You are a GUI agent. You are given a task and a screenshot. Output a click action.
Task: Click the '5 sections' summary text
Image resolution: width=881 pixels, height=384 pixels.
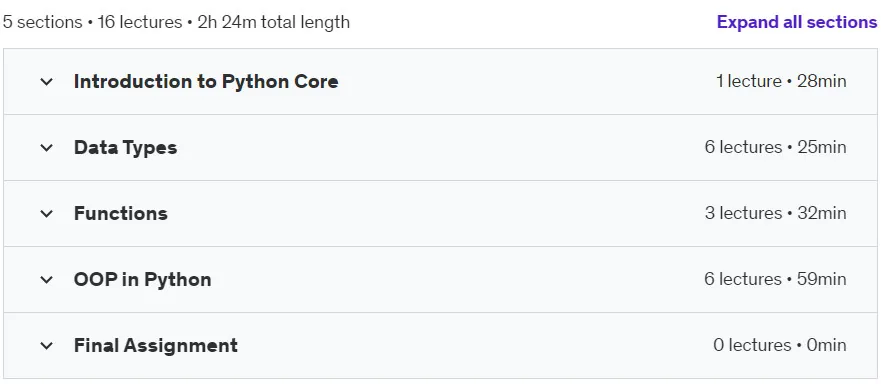[x=43, y=22]
